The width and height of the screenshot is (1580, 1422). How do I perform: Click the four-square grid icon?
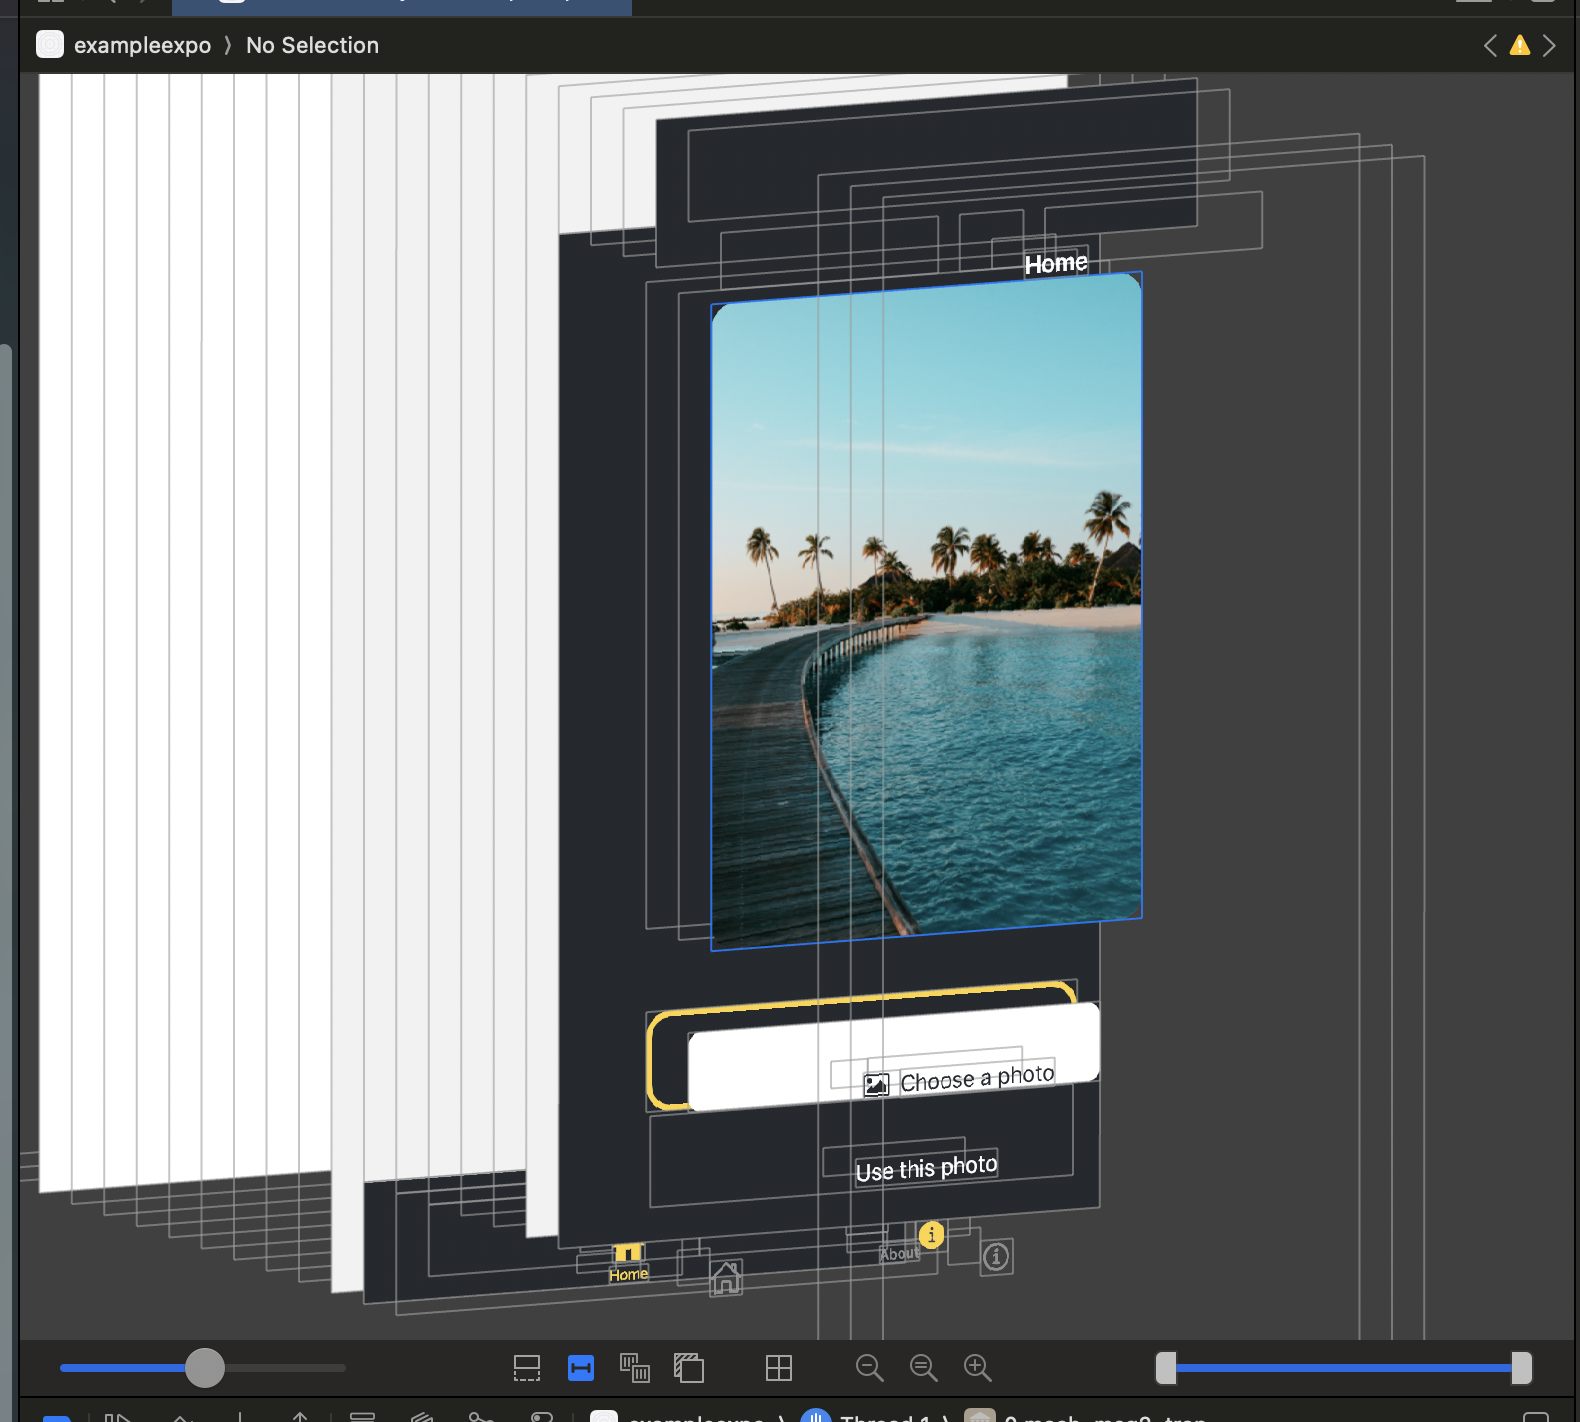click(x=779, y=1368)
